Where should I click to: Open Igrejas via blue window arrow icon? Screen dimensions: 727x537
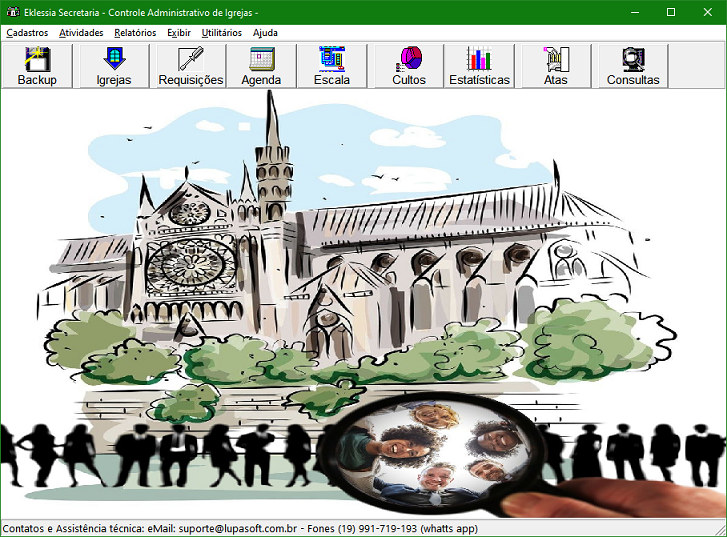[114, 66]
